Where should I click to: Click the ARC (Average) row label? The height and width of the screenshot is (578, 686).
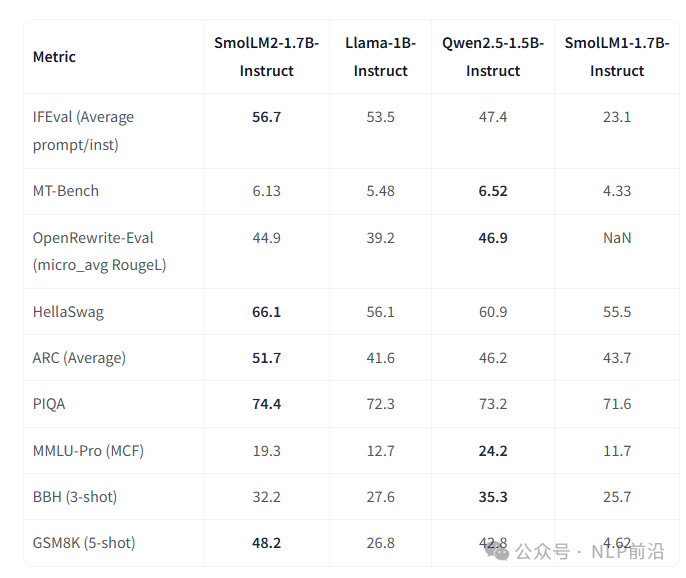point(79,358)
